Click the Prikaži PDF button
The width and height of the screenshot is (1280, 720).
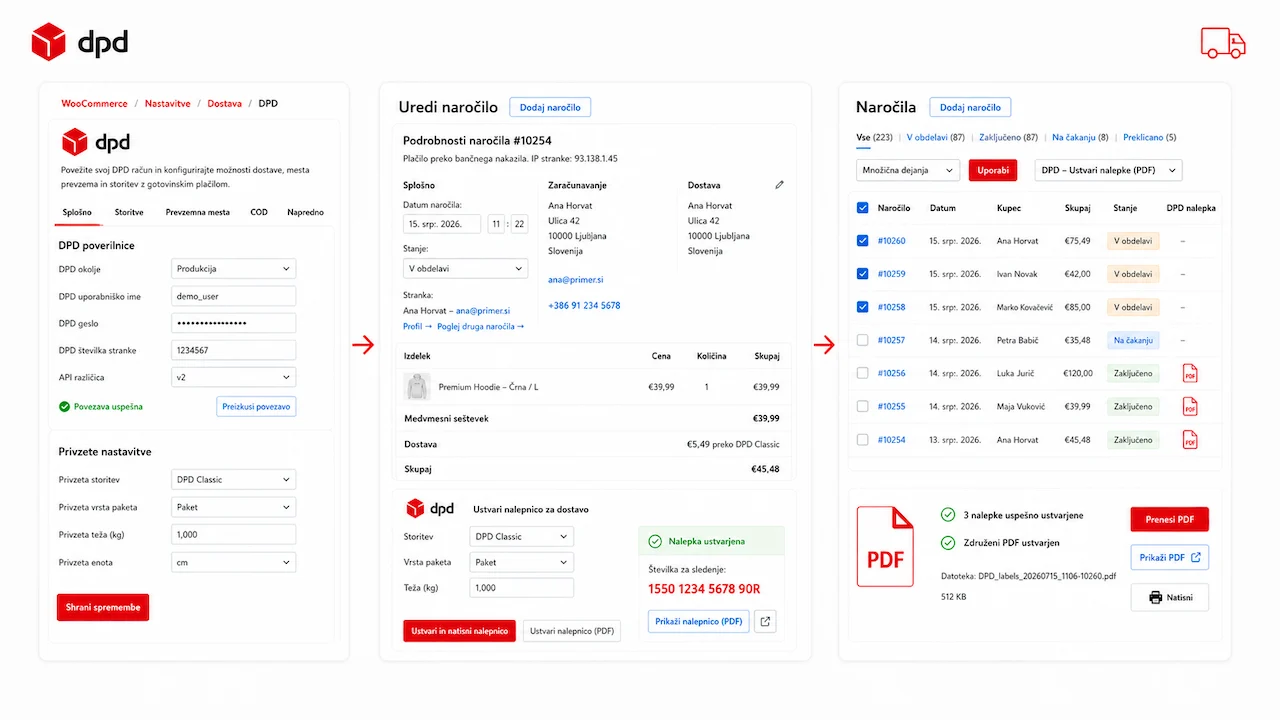(1170, 557)
